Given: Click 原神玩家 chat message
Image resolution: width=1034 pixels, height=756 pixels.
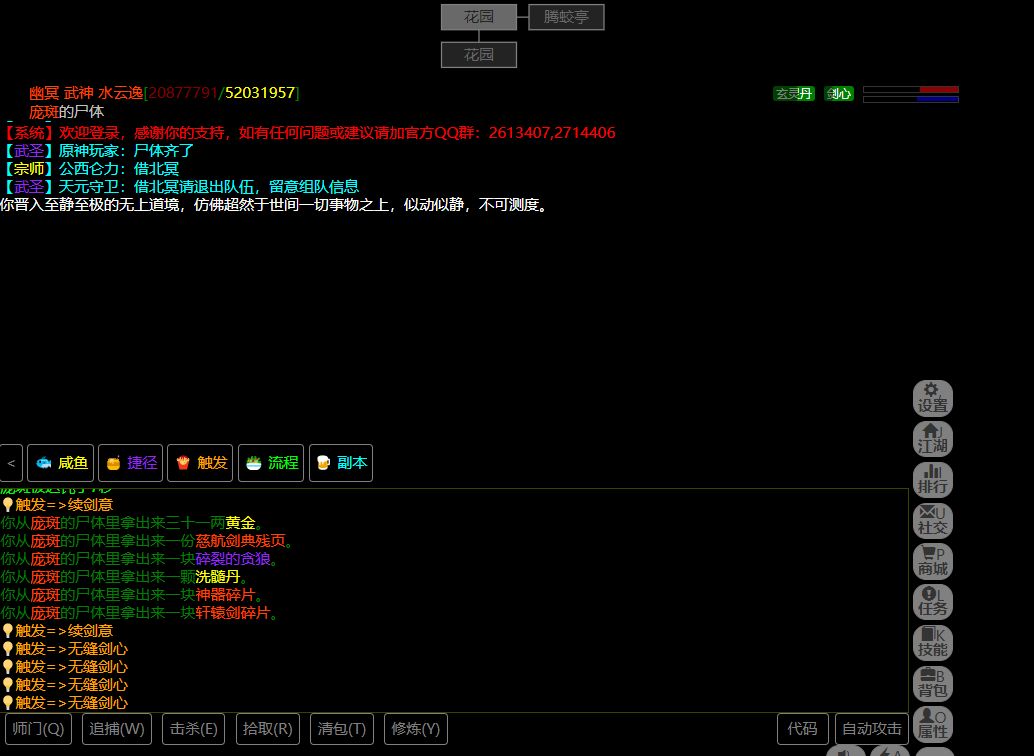Looking at the screenshot, I should click(97, 150).
